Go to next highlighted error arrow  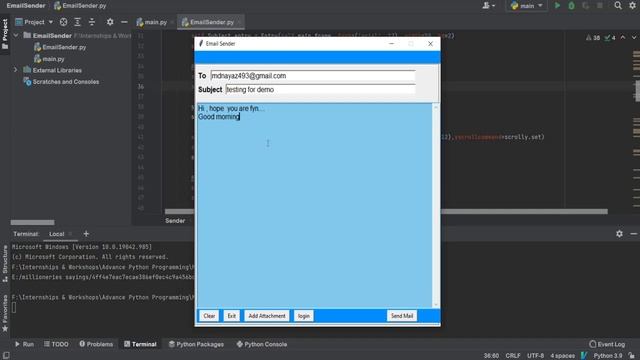[x=634, y=37]
